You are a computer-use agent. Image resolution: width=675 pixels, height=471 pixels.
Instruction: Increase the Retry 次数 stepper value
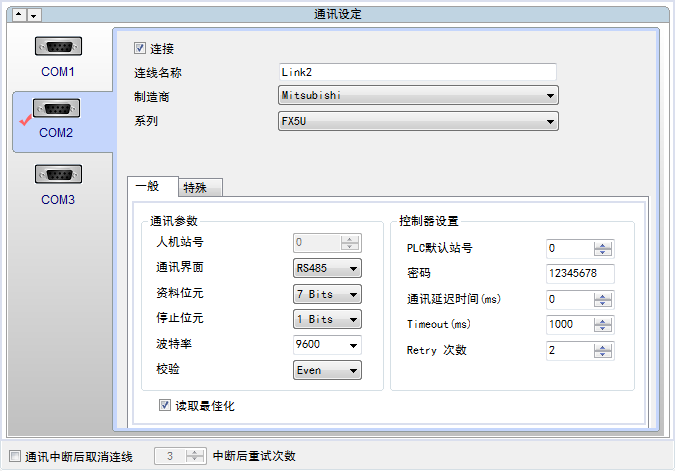[604, 346]
